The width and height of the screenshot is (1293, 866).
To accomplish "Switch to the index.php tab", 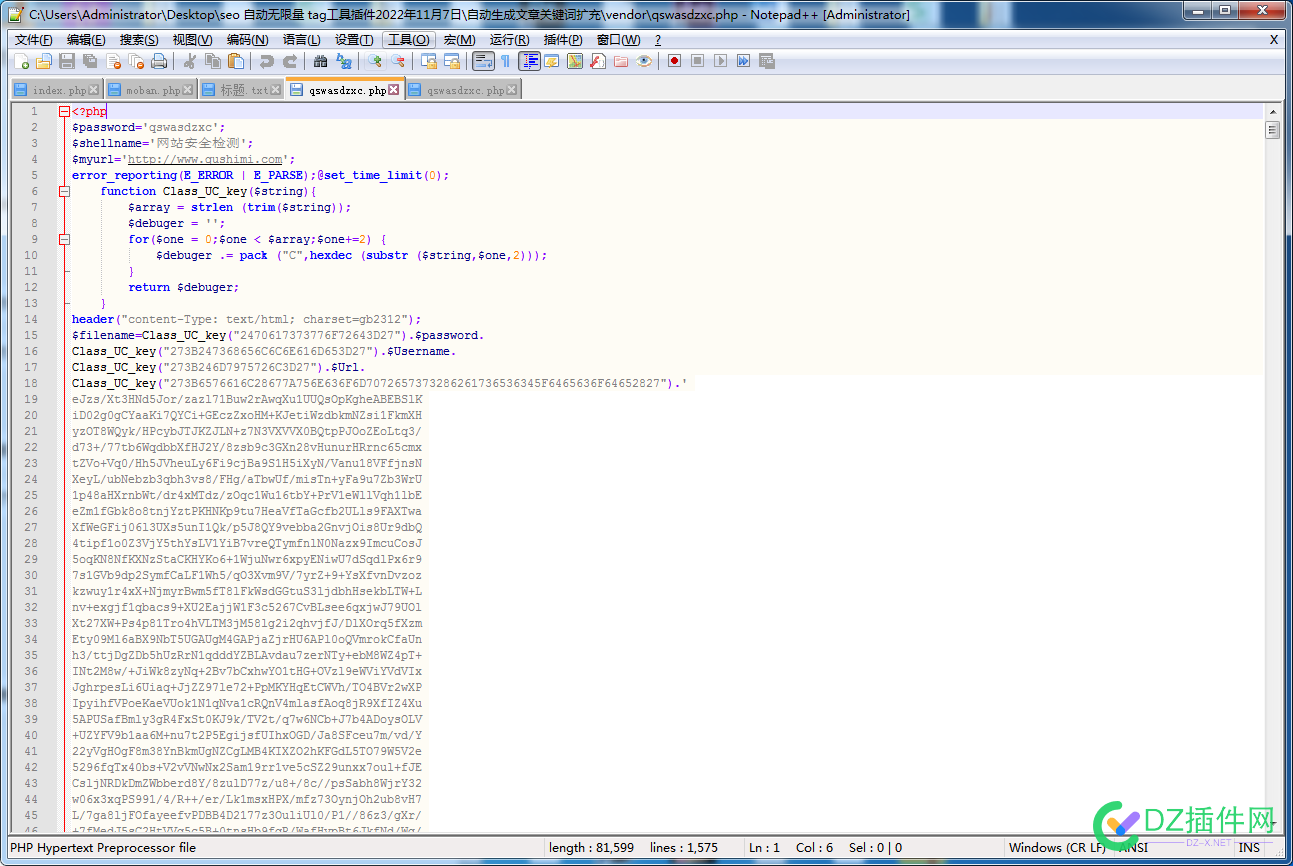I will (57, 90).
